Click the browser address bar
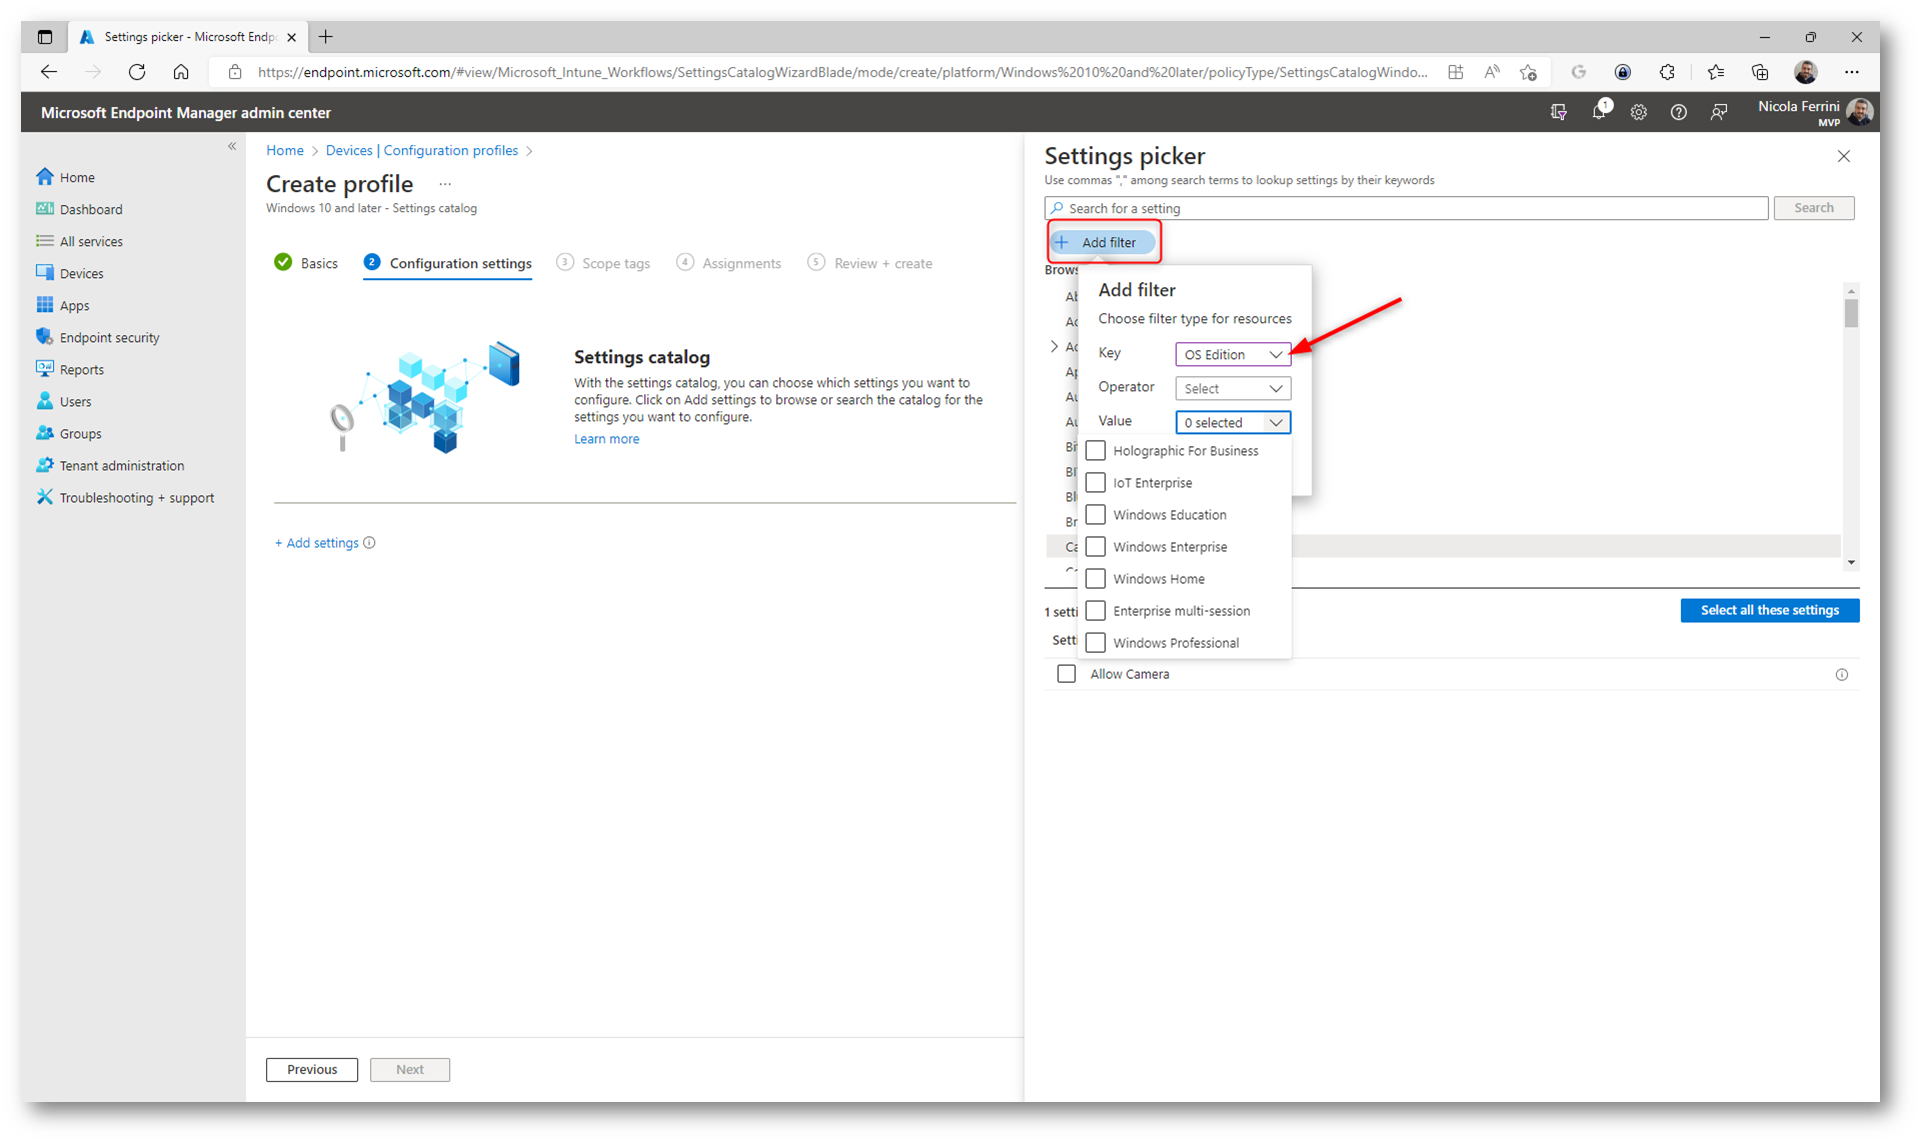Screen dimensions: 1922x1144 tap(842, 72)
